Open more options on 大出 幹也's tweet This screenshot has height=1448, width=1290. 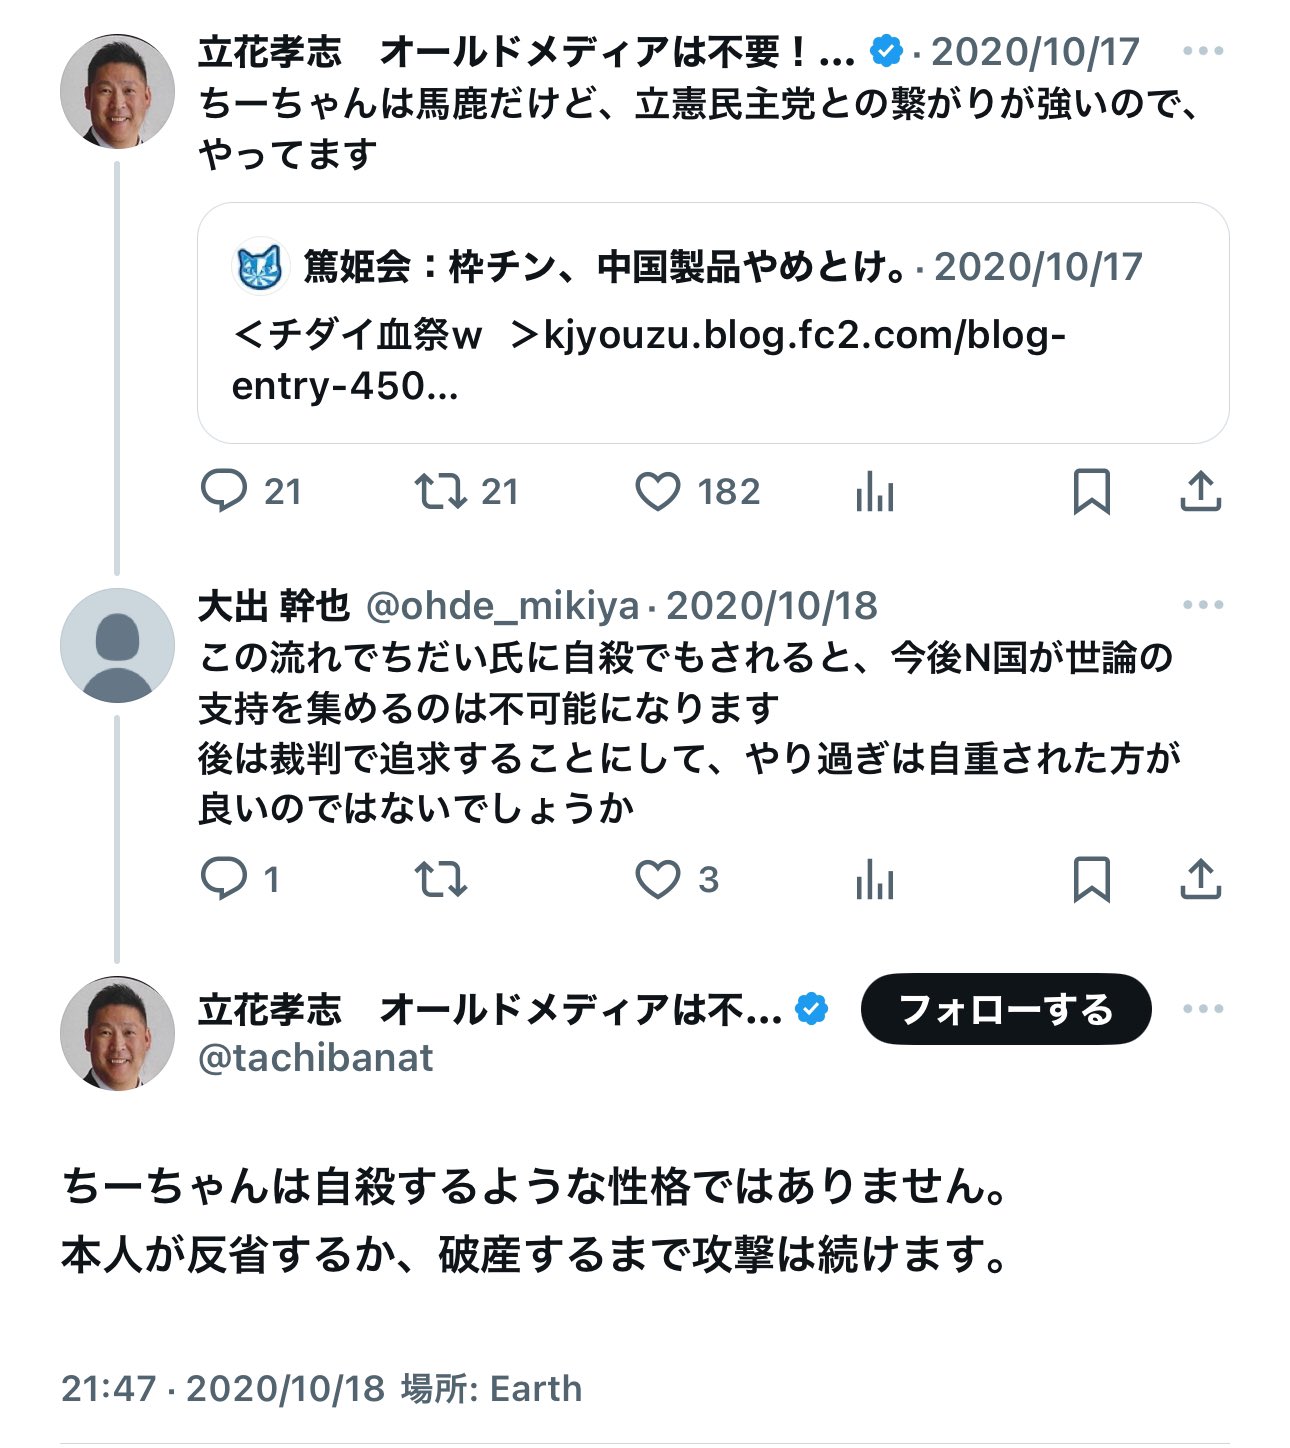[x=1202, y=605]
